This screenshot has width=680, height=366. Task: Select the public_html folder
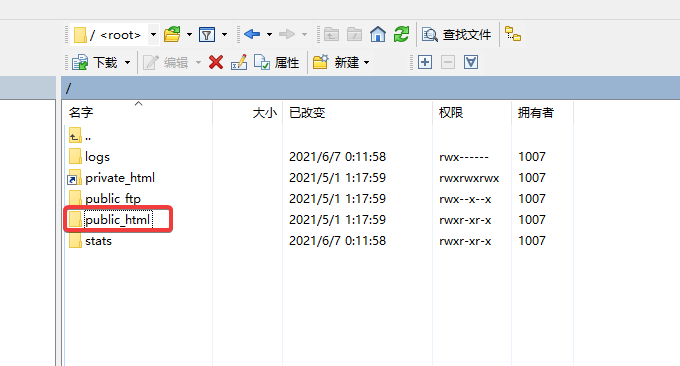(x=118, y=219)
